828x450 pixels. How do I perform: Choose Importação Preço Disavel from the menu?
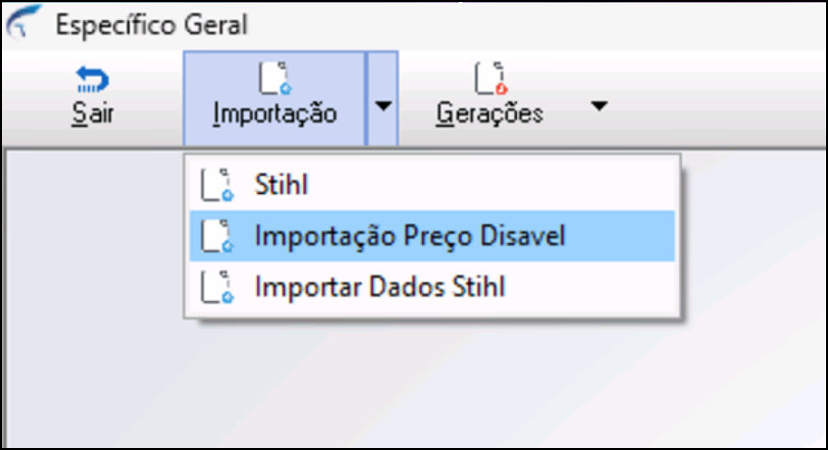432,236
